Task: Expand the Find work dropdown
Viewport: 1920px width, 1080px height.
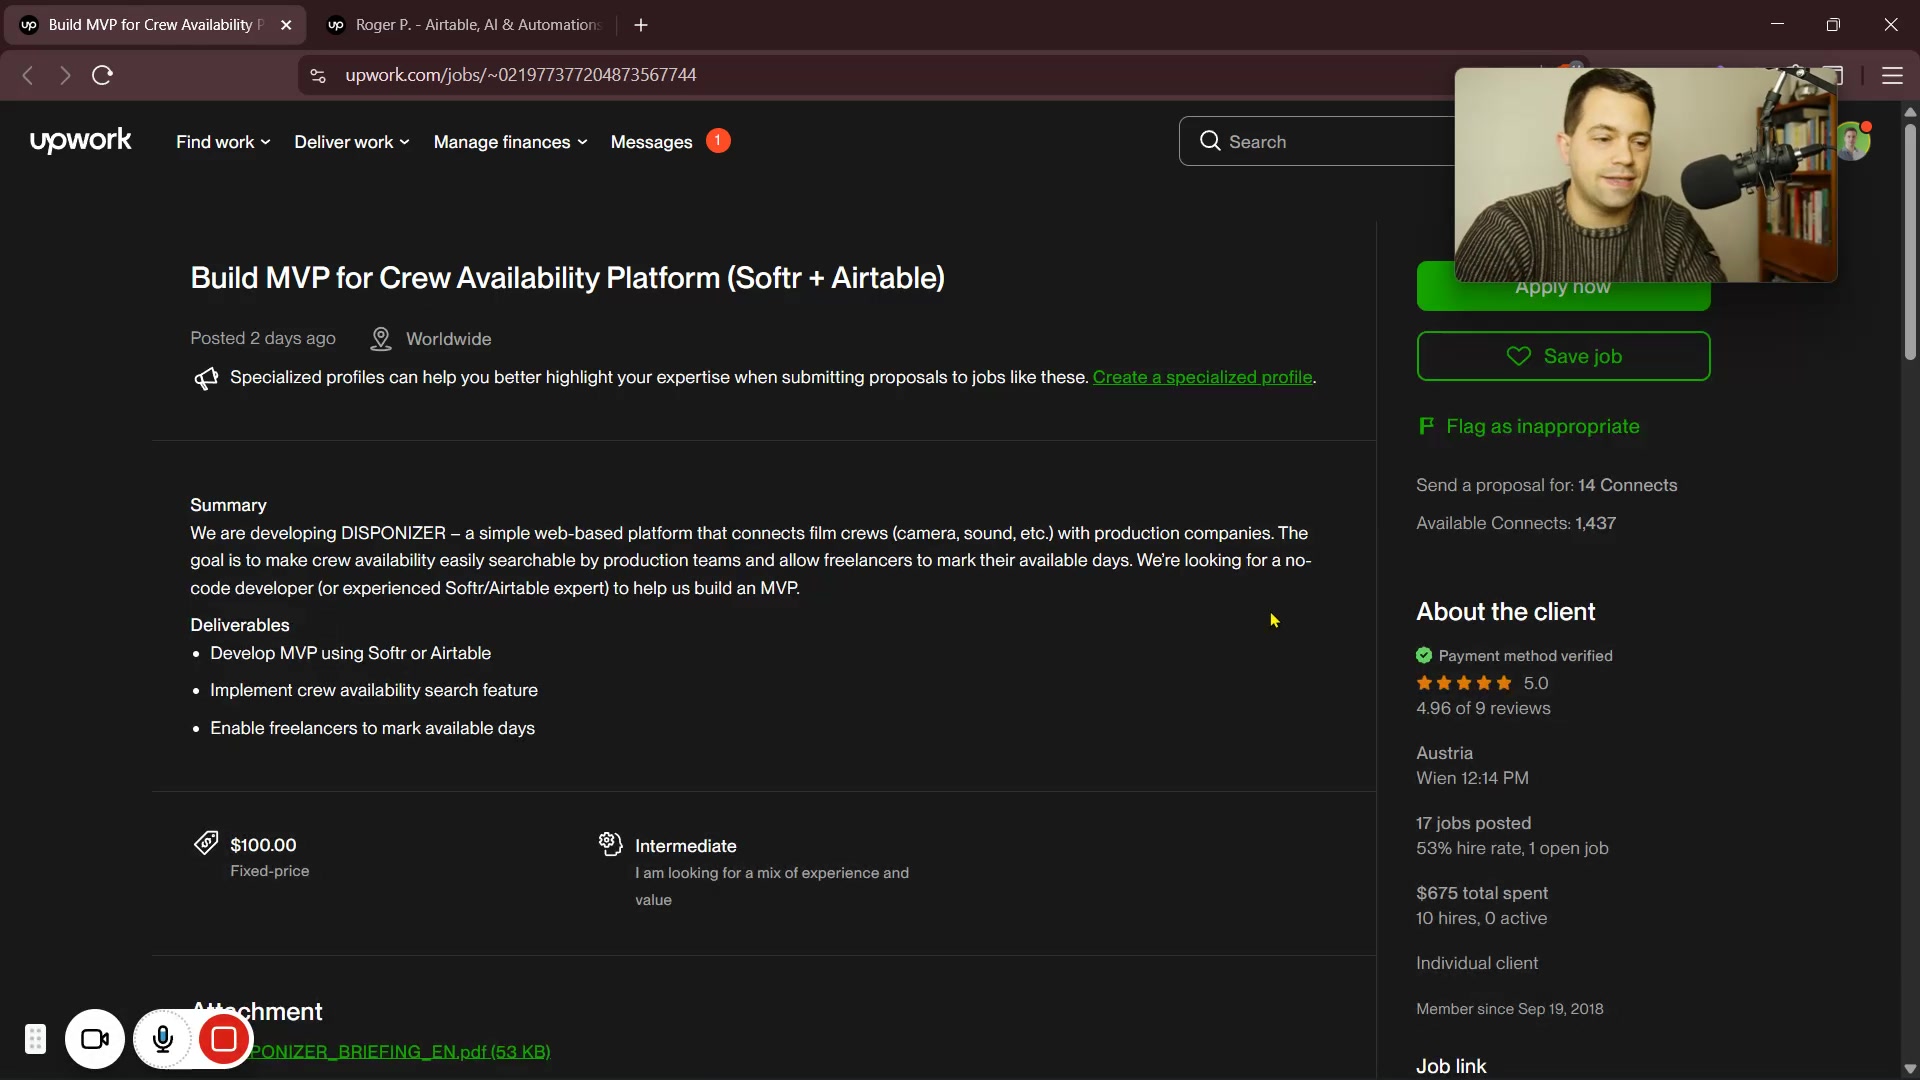Action: coord(223,142)
